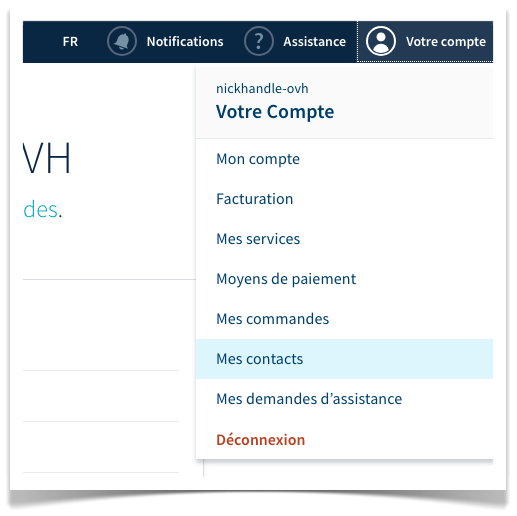Screen dimensions: 517x516
Task: Click the teal 'des' link text
Action: (41, 210)
